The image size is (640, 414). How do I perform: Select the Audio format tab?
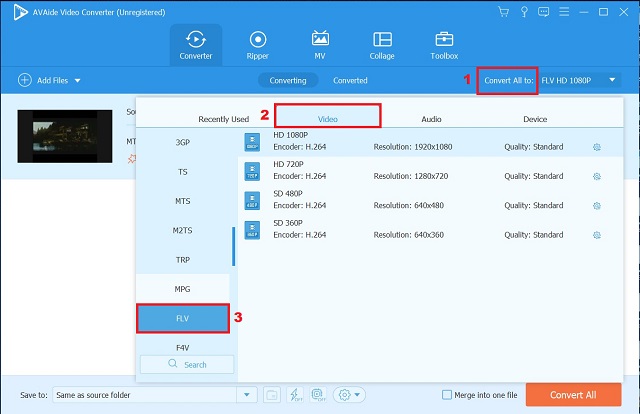click(x=431, y=119)
